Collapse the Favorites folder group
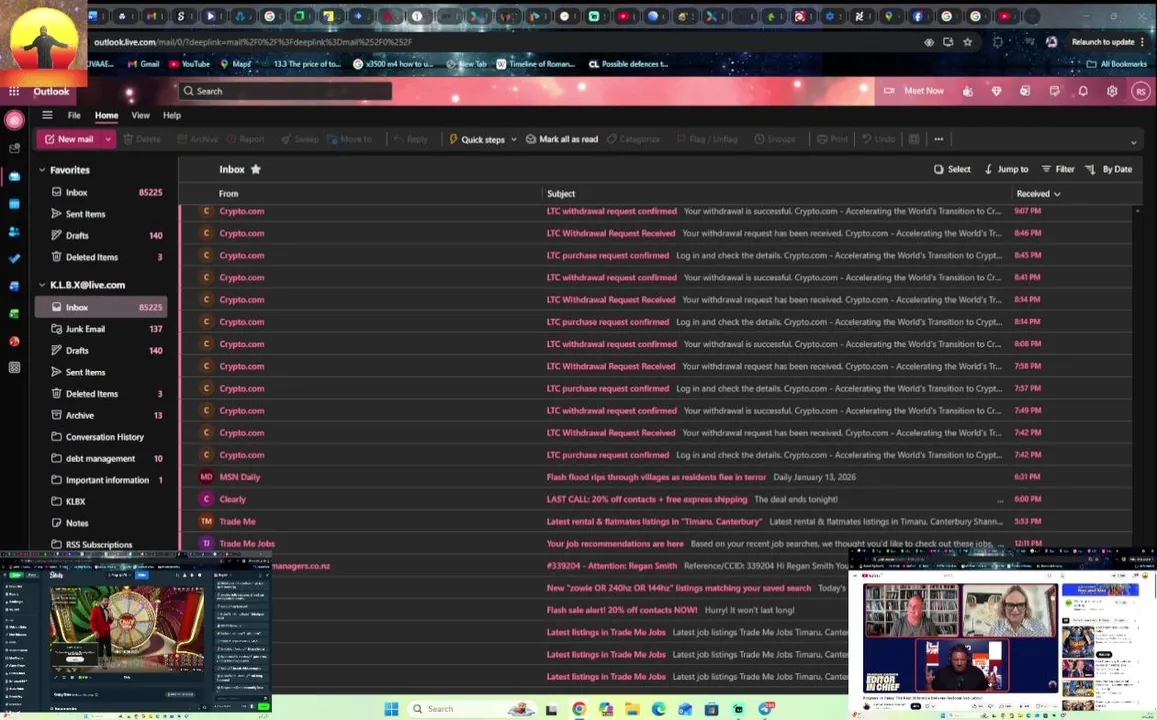 42,170
